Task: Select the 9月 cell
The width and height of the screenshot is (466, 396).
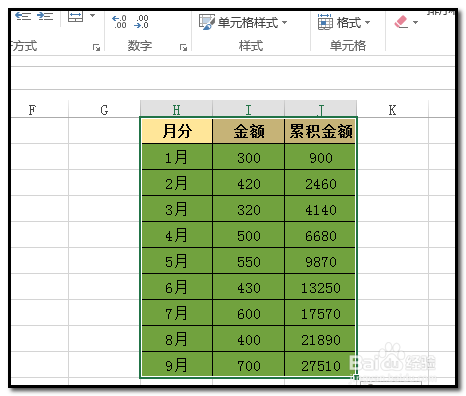Action: (x=177, y=365)
